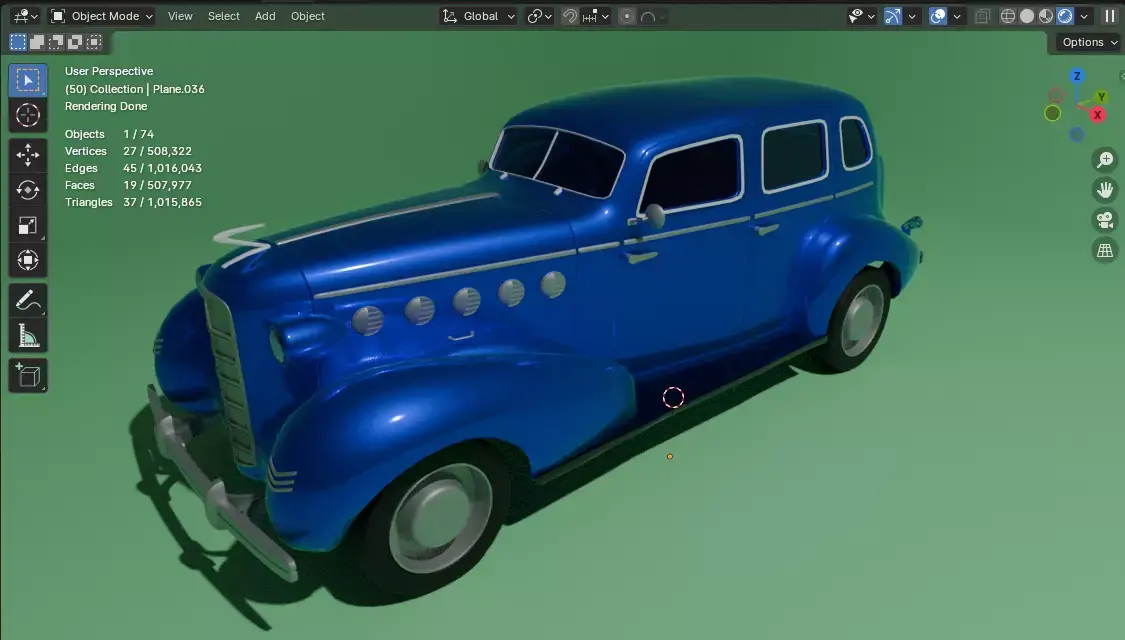This screenshot has width=1125, height=640.
Task: Select the Measure tool
Action: 28,335
